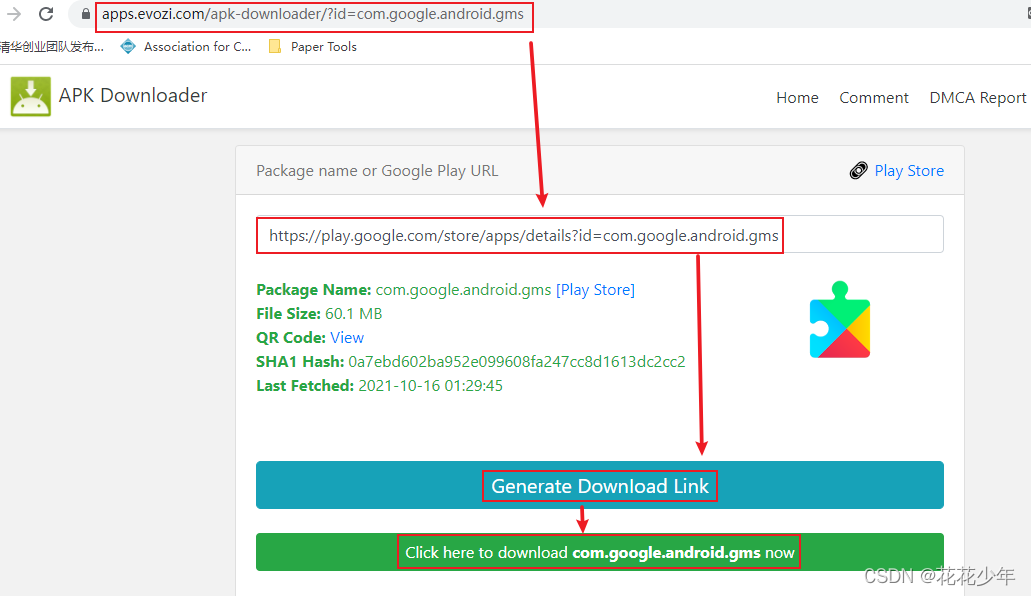Click the package name com.google.android.gms text

click(463, 290)
